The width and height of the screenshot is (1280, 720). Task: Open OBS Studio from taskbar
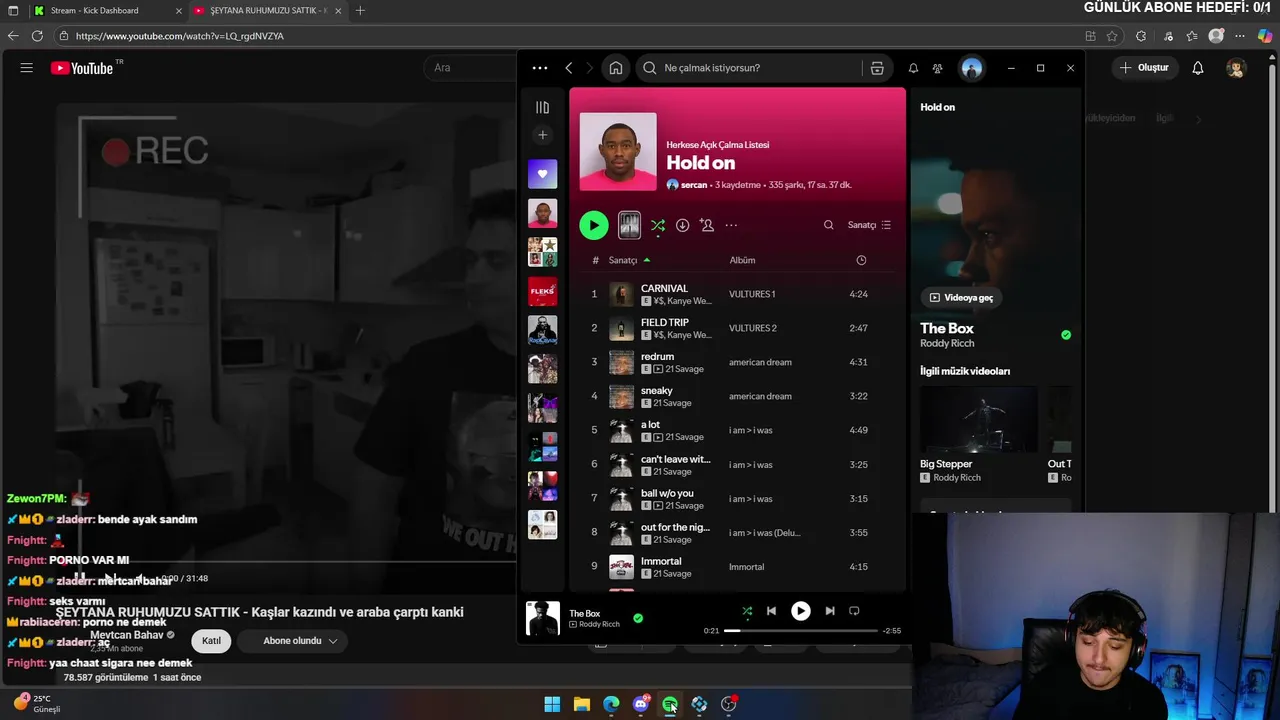(x=728, y=704)
